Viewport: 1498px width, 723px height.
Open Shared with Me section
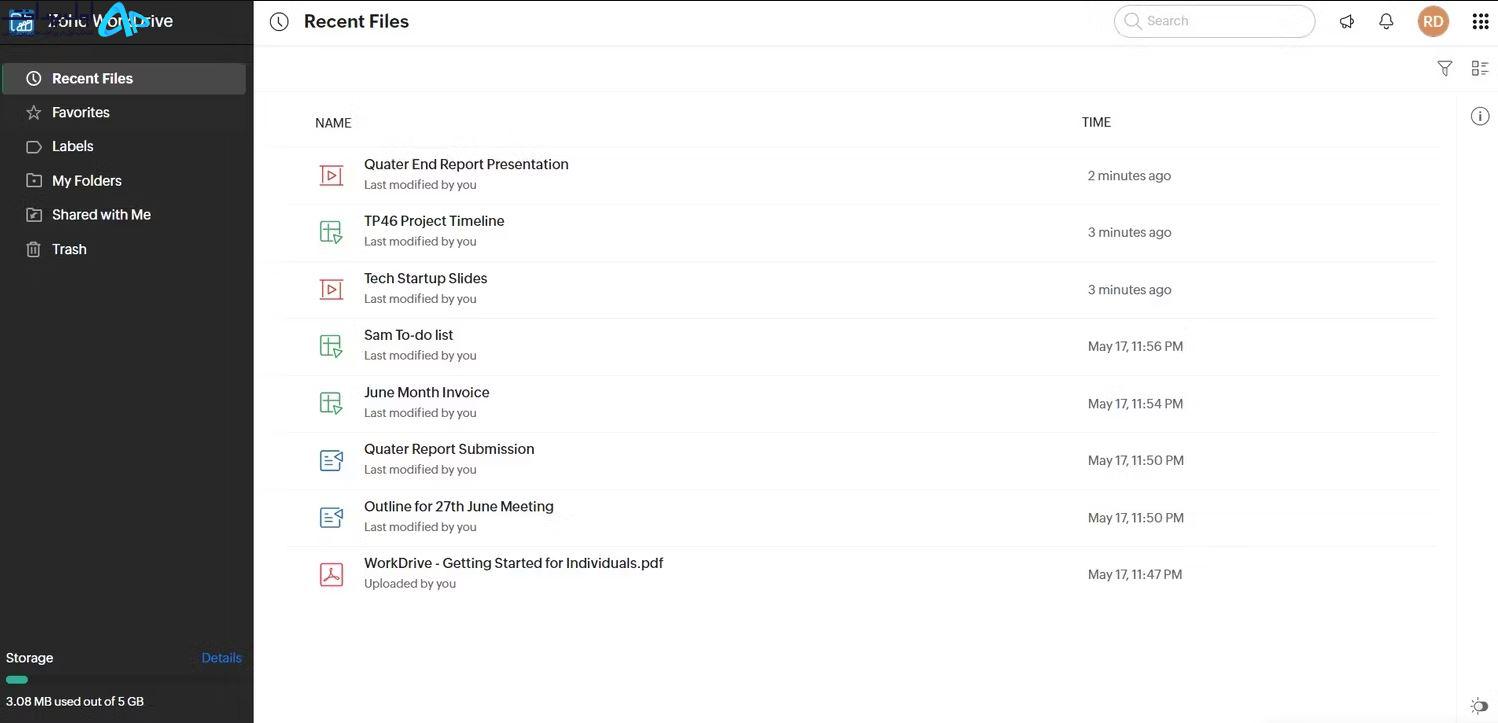101,215
